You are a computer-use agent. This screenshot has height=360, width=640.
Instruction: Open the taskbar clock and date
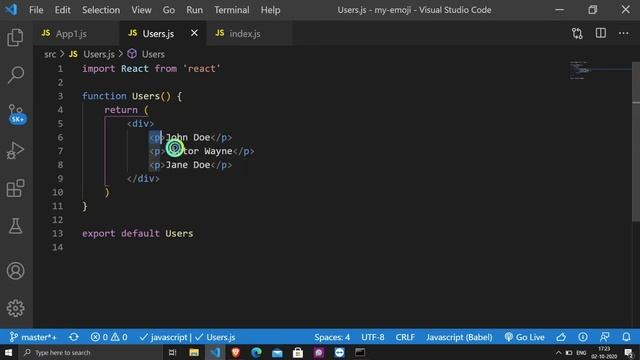point(604,353)
